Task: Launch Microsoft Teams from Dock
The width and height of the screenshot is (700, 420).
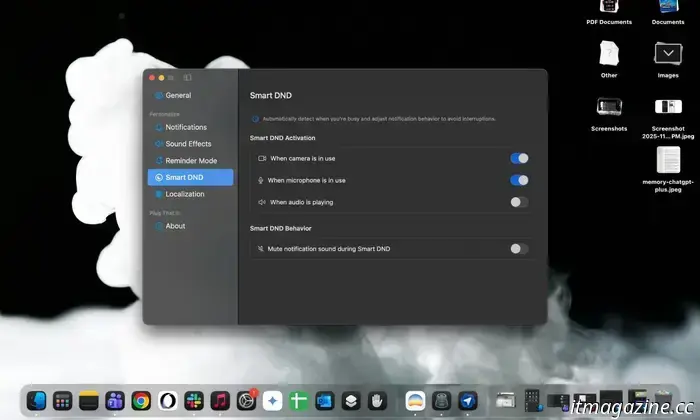Action: tap(115, 401)
